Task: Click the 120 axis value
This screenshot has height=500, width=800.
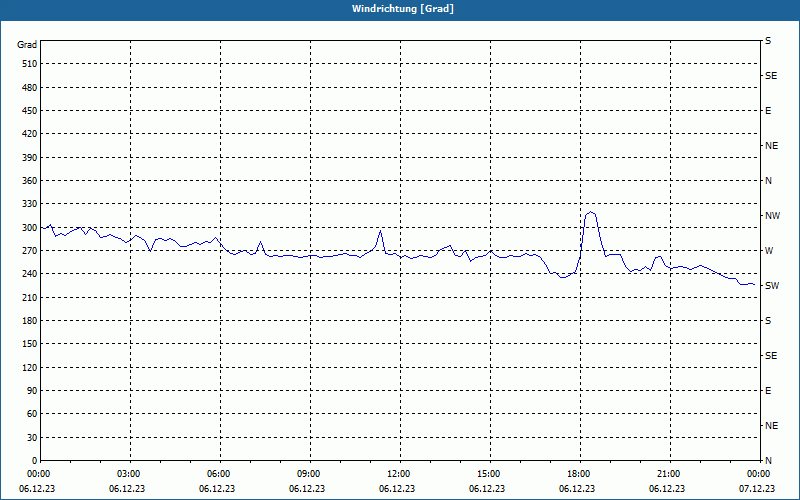Action: coord(30,367)
